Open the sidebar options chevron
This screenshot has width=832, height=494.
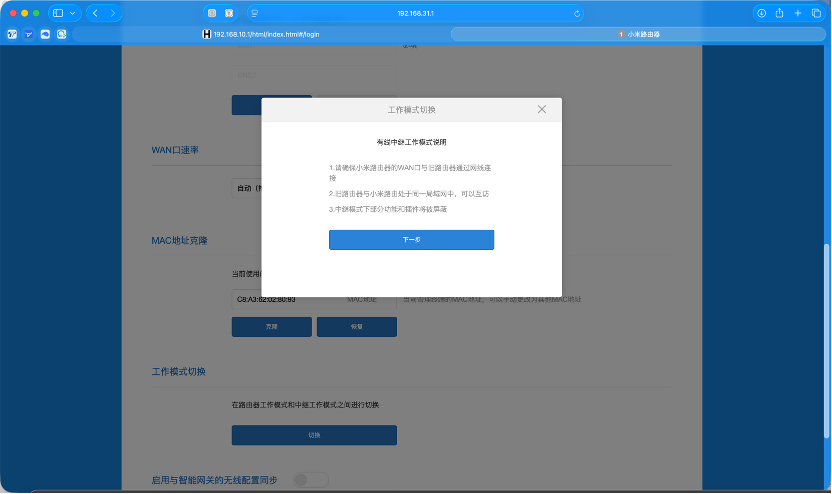tap(72, 13)
